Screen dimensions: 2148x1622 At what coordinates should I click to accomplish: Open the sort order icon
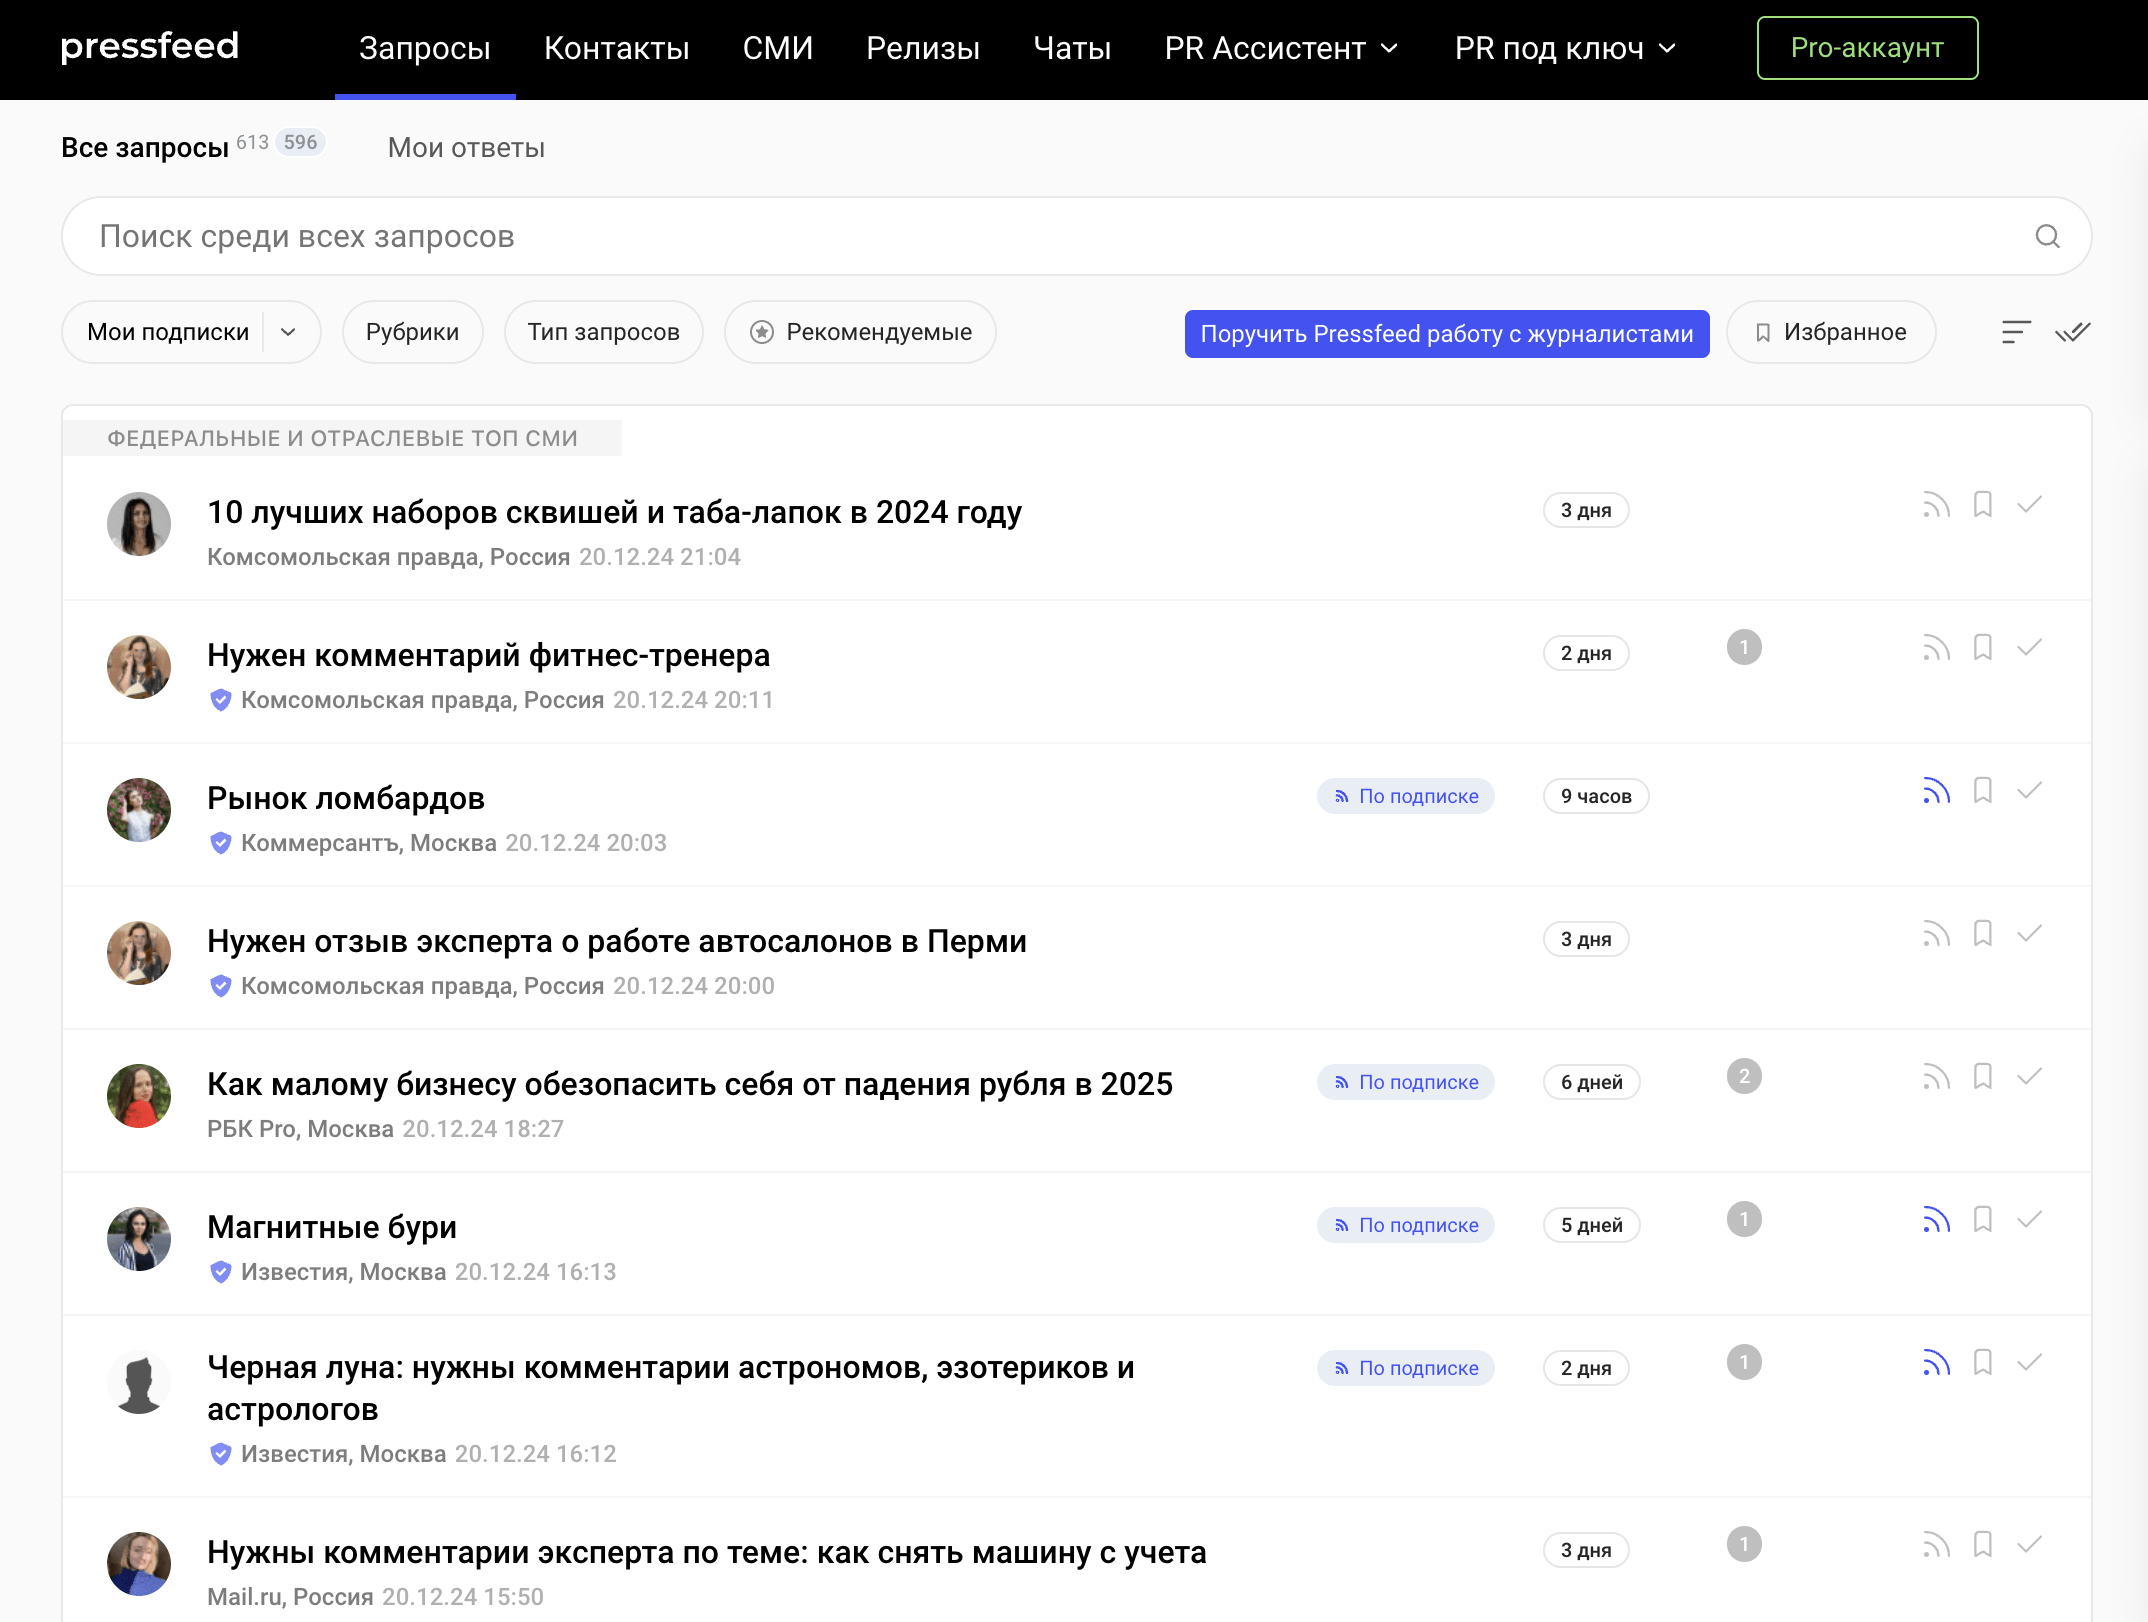2015,332
